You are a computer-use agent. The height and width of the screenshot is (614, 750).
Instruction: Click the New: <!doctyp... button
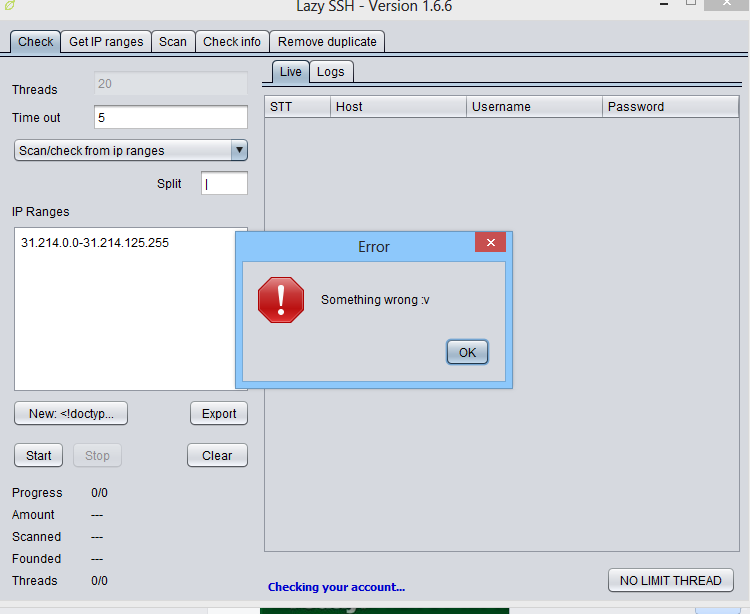coord(71,413)
